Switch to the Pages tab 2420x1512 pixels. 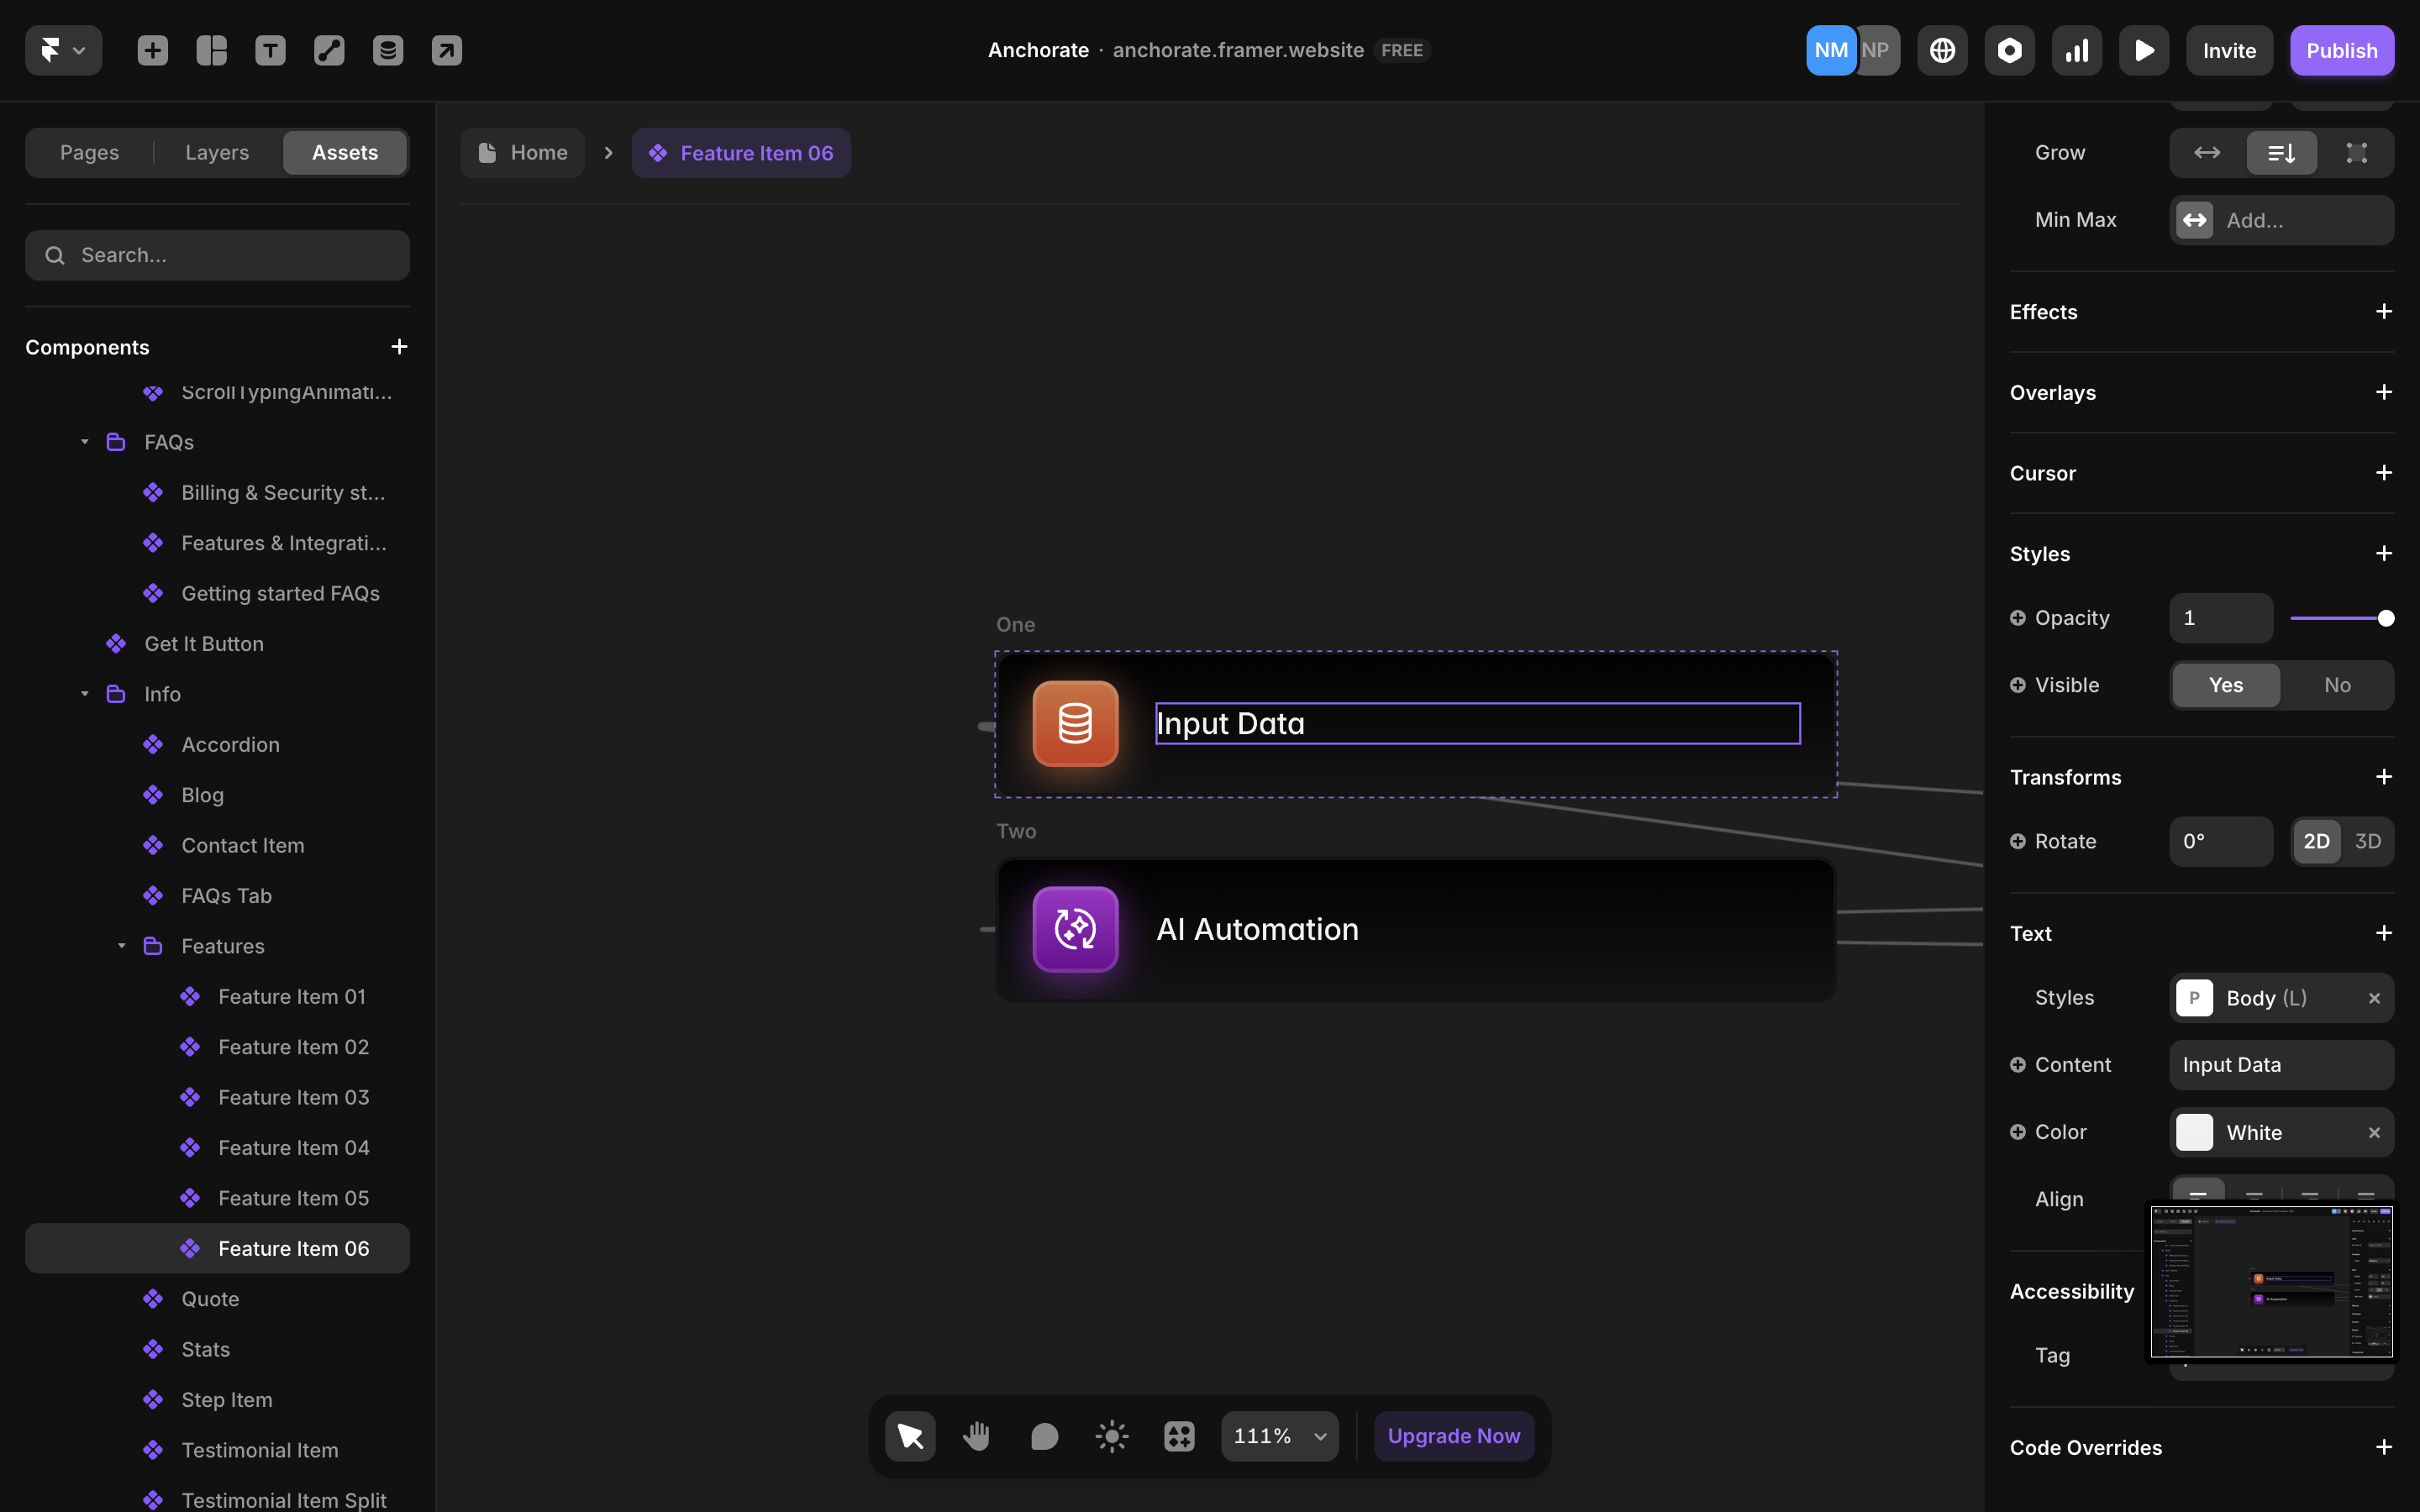click(x=89, y=153)
